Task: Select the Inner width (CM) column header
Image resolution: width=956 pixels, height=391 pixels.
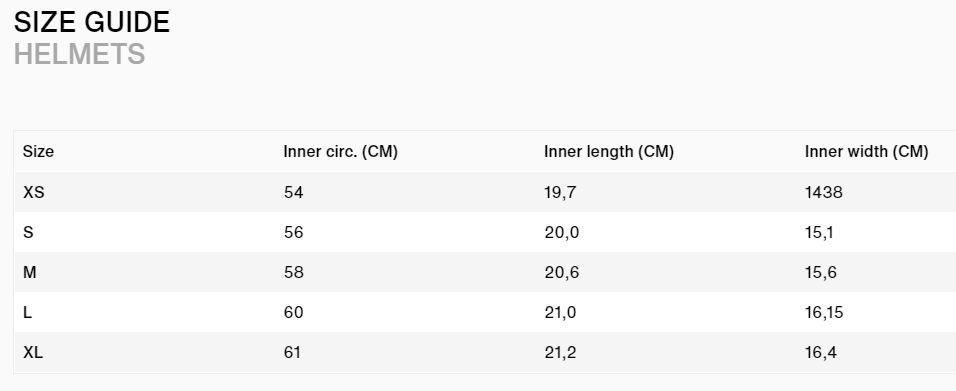Action: pyautogui.click(x=866, y=151)
